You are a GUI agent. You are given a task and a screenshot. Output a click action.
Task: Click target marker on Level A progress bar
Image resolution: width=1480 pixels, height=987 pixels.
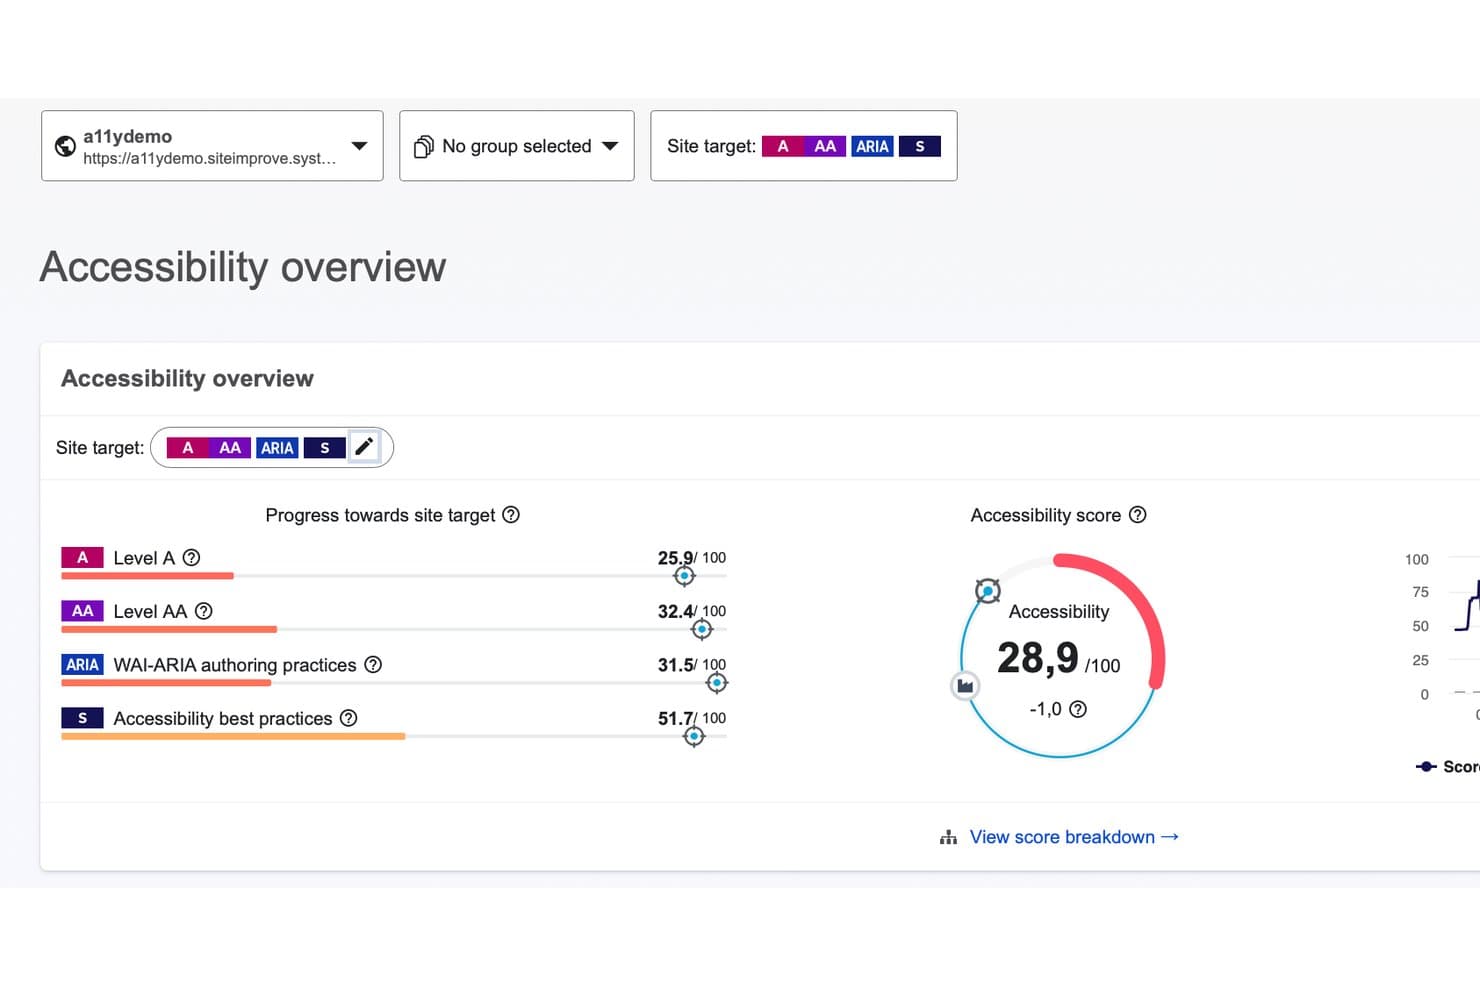coord(684,576)
